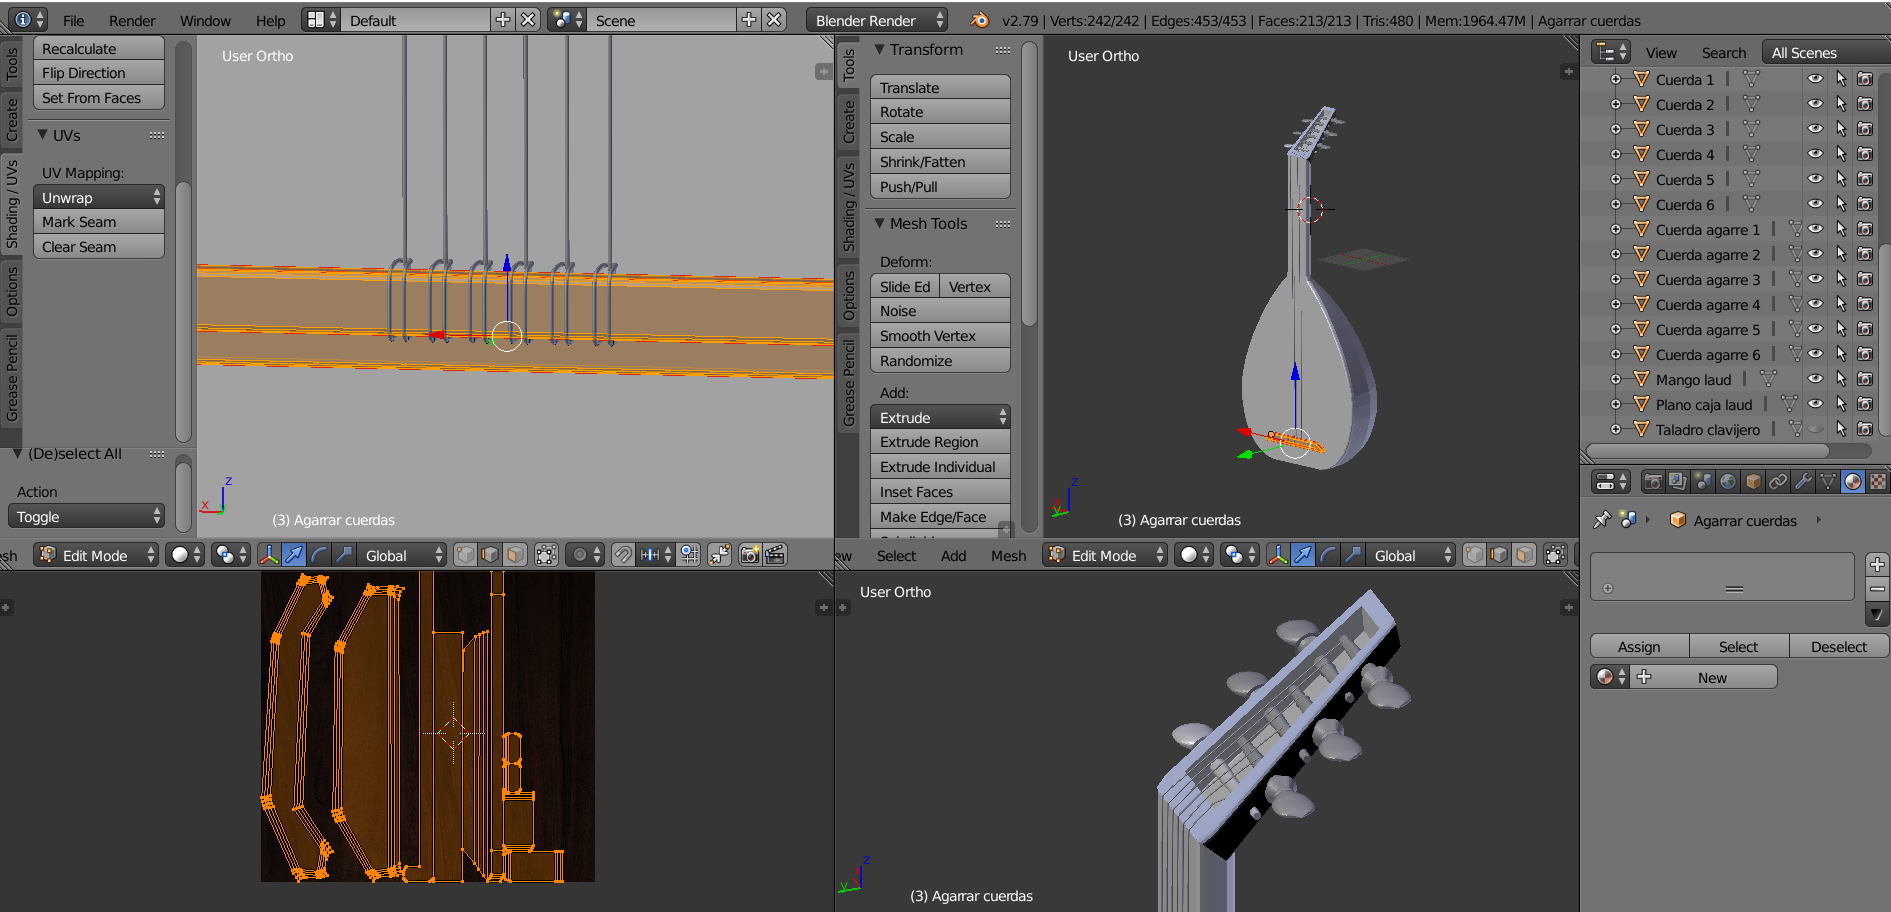Collapse the Transform panel
The image size is (1891, 912).
pos(880,49)
